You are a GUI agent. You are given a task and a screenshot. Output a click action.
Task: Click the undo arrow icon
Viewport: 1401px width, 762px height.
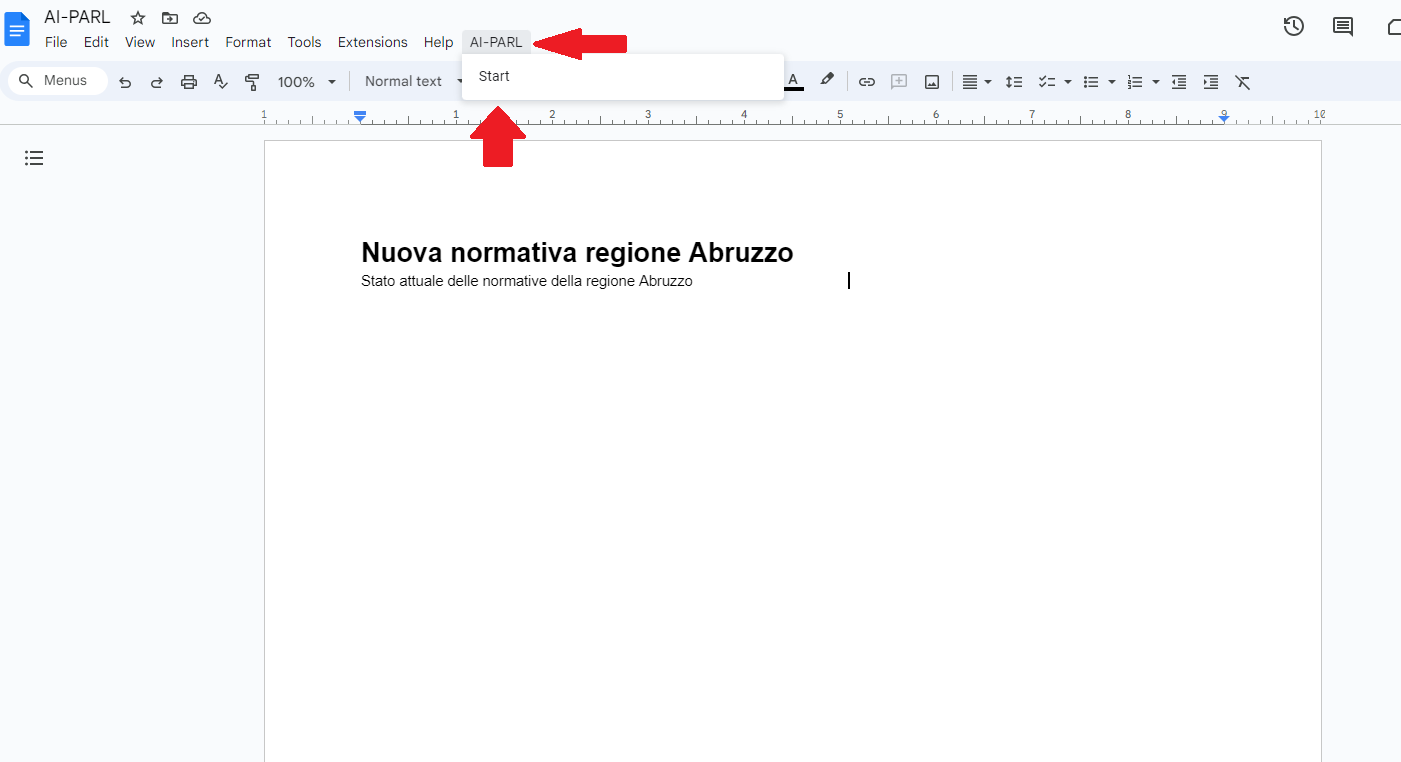tap(125, 82)
